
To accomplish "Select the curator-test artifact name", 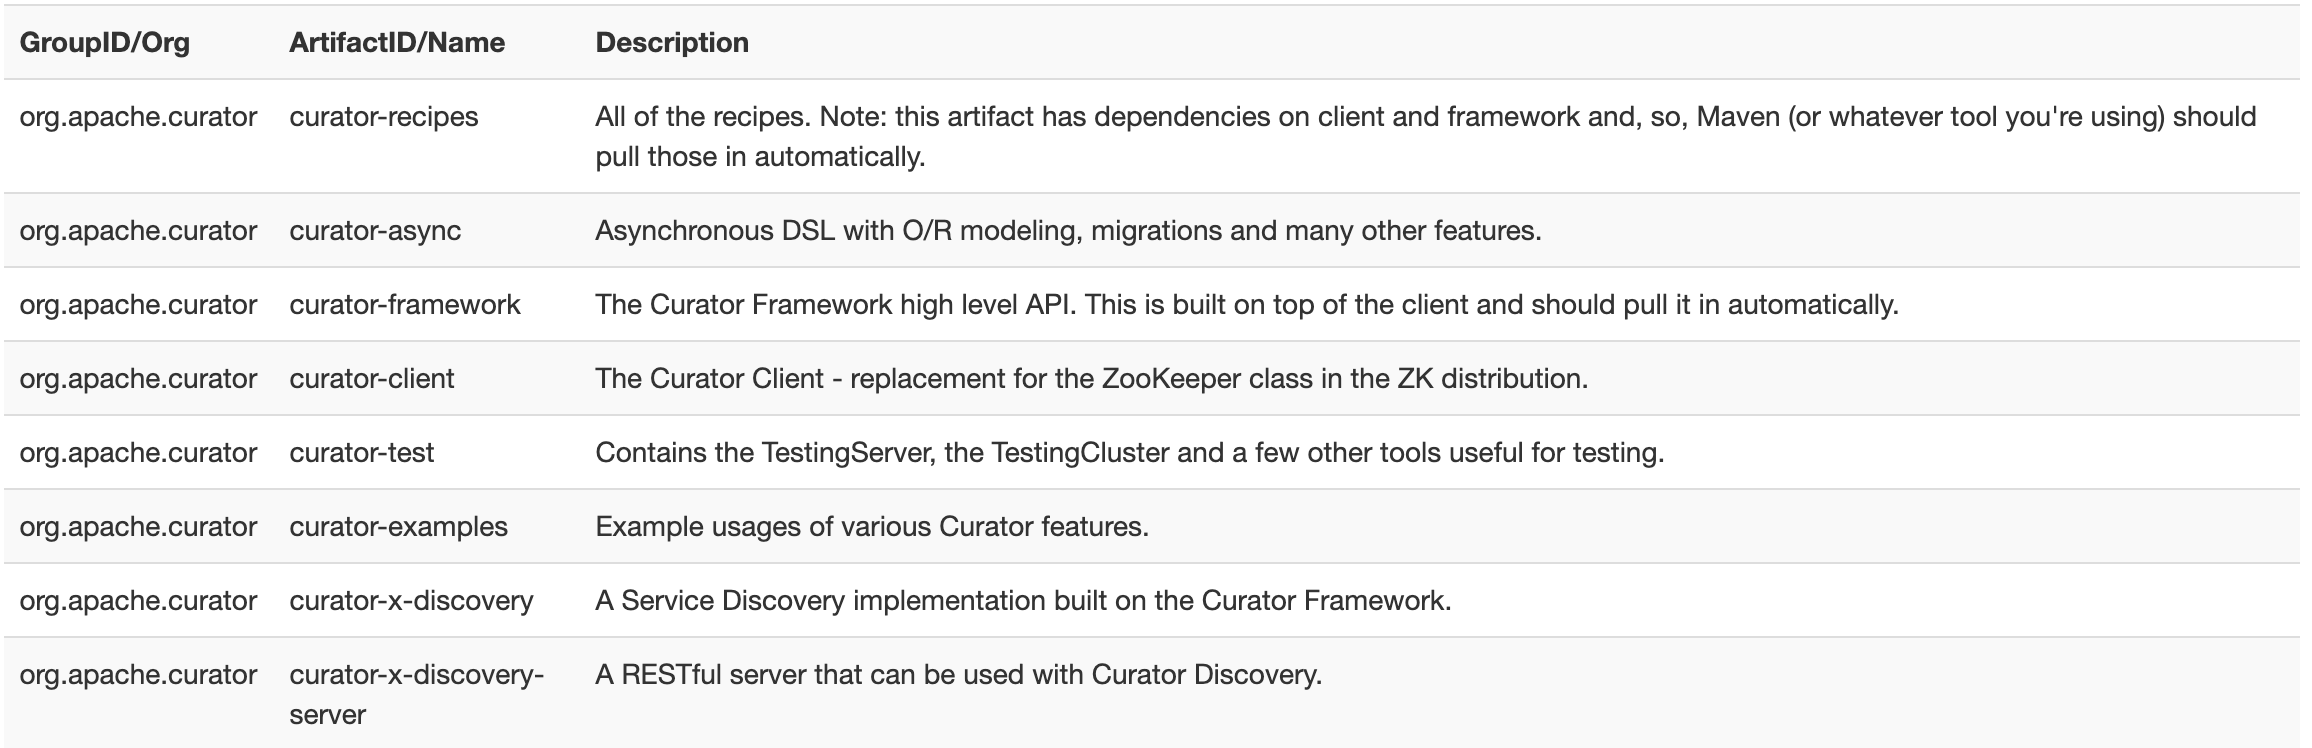I will (x=362, y=453).
